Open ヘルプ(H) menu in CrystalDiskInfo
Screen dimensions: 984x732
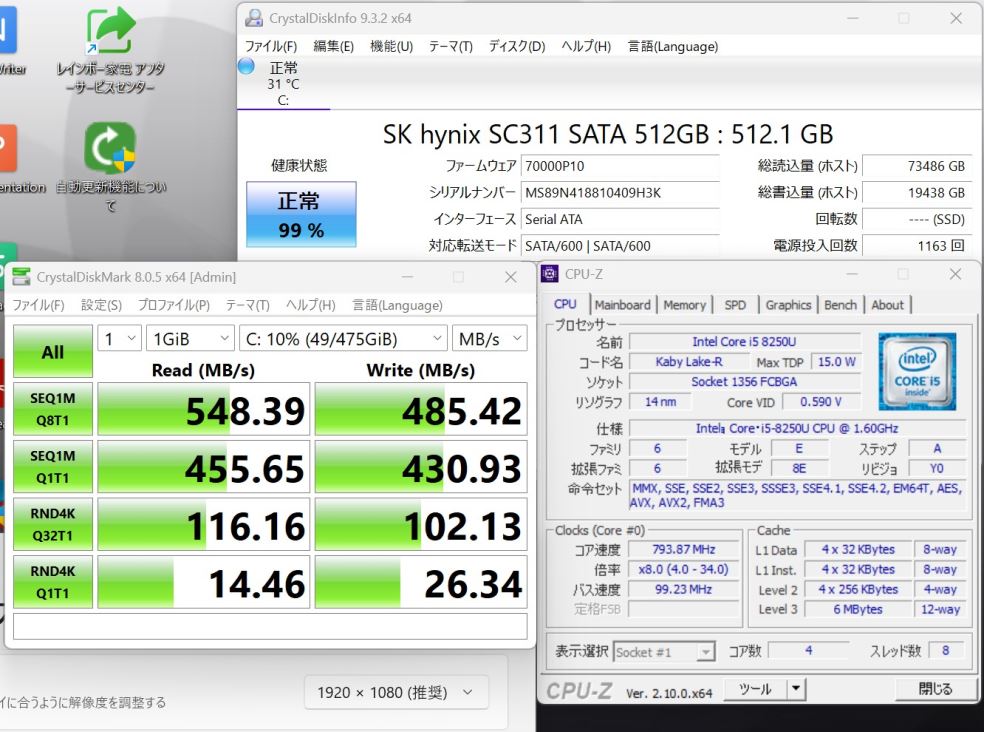click(586, 46)
